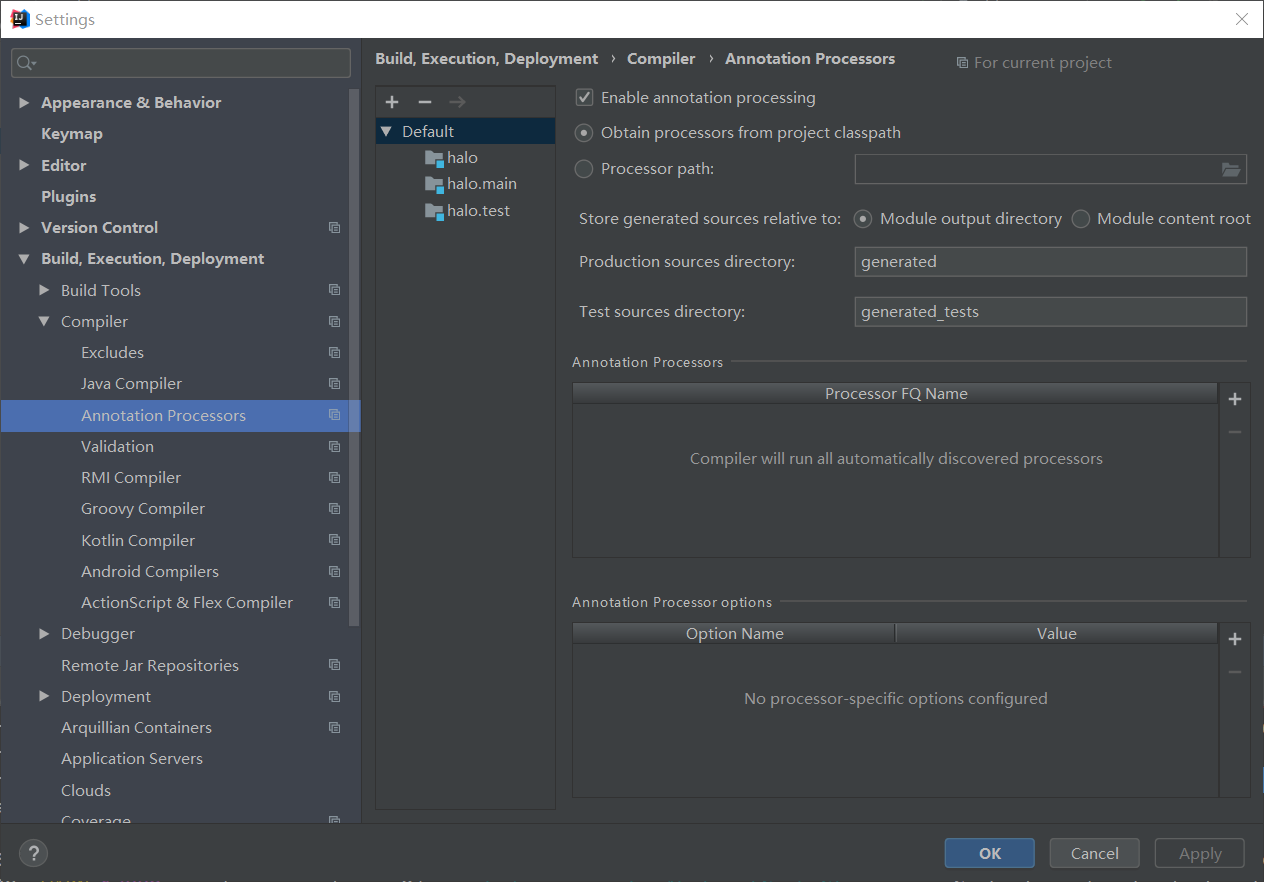
Task: Click the Option Name column header
Action: click(735, 634)
